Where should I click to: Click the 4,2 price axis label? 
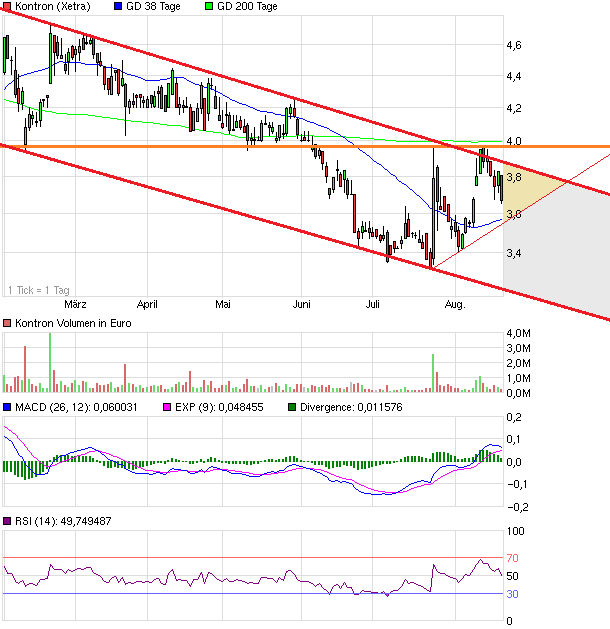[x=514, y=108]
